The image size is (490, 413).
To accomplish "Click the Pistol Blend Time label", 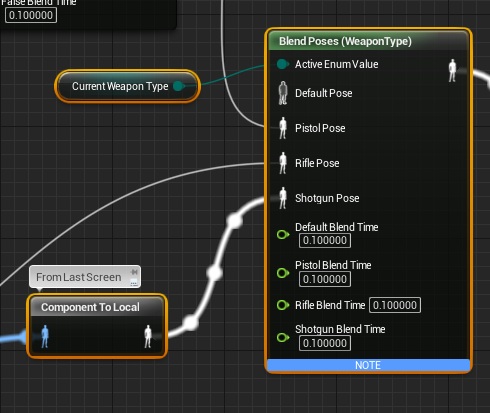I will coord(333,265).
